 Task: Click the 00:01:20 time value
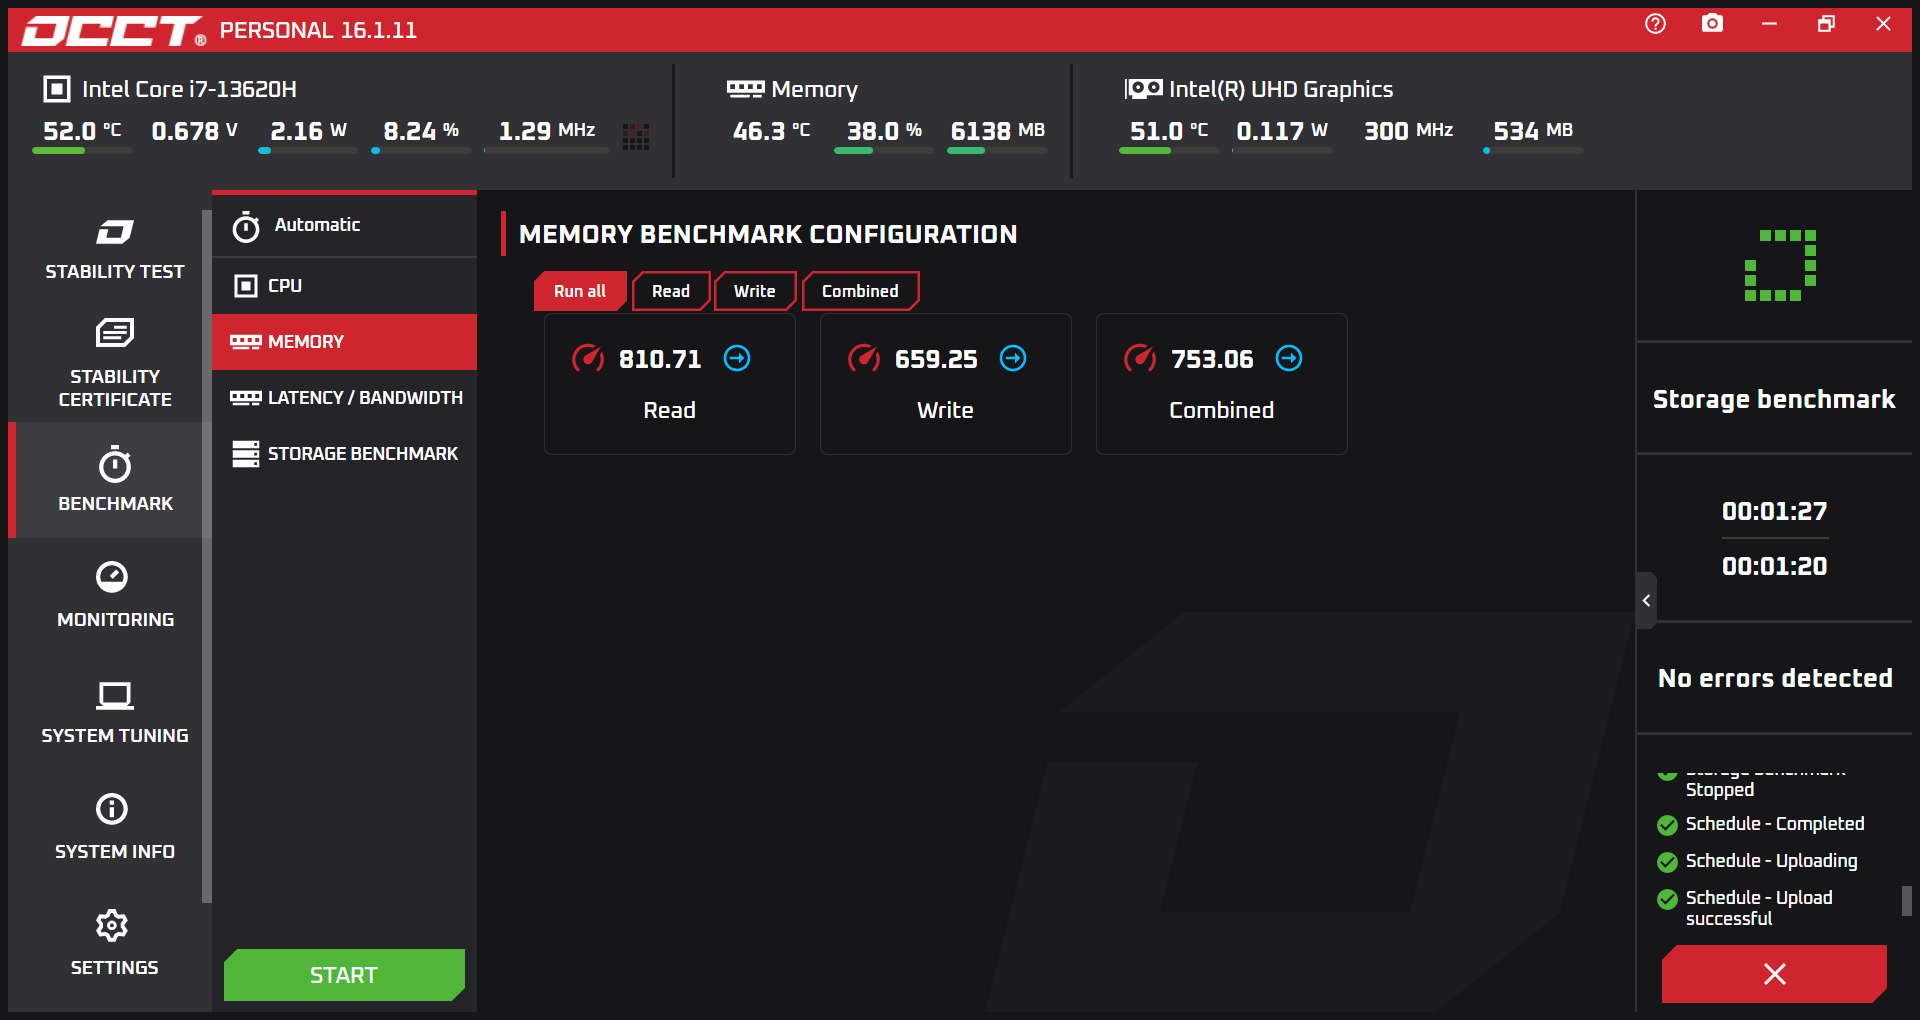point(1774,566)
